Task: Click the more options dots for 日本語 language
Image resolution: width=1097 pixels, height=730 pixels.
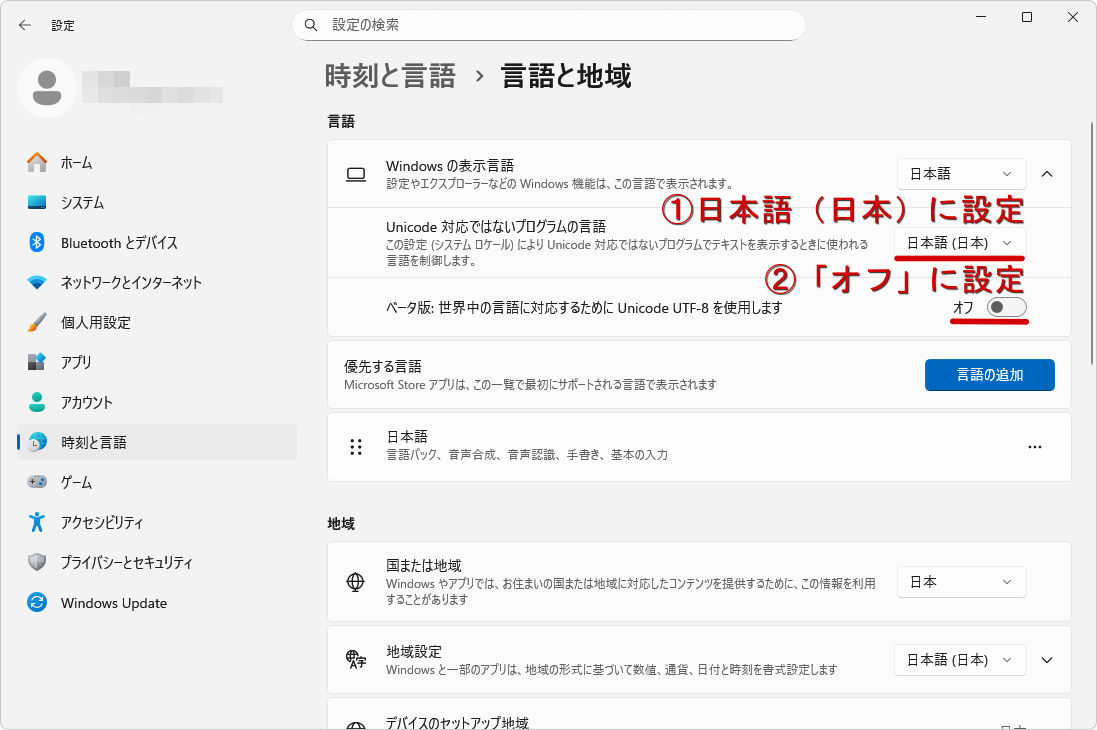Action: tap(1035, 446)
